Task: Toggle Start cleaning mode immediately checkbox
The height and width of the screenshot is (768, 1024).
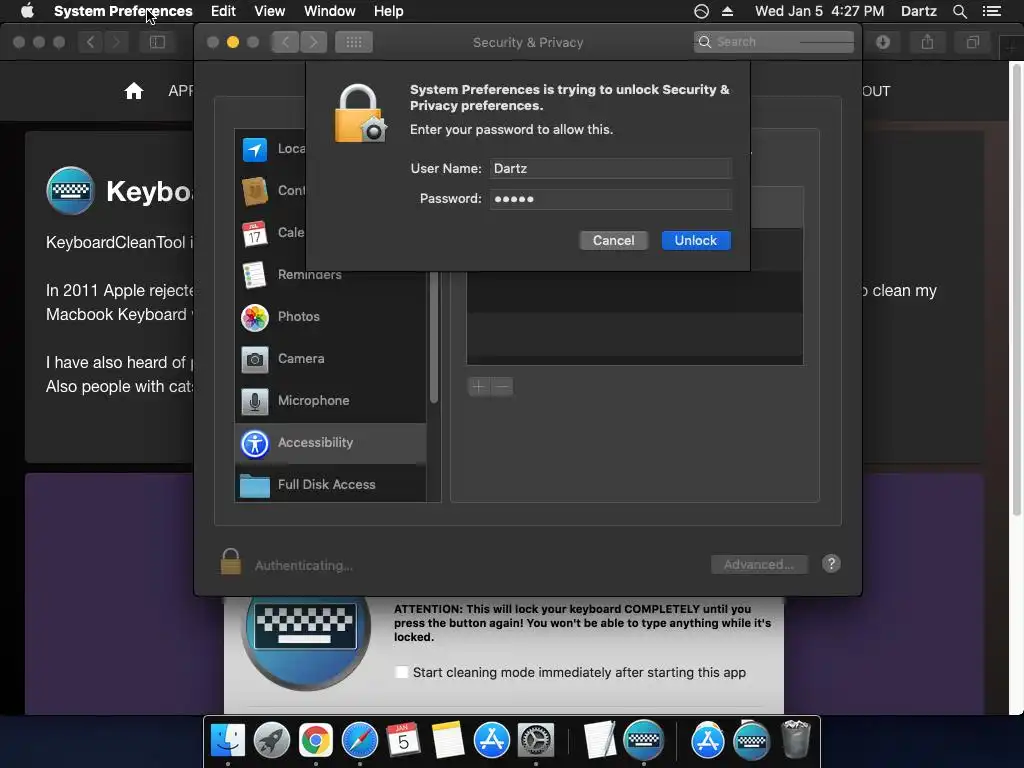Action: [402, 672]
